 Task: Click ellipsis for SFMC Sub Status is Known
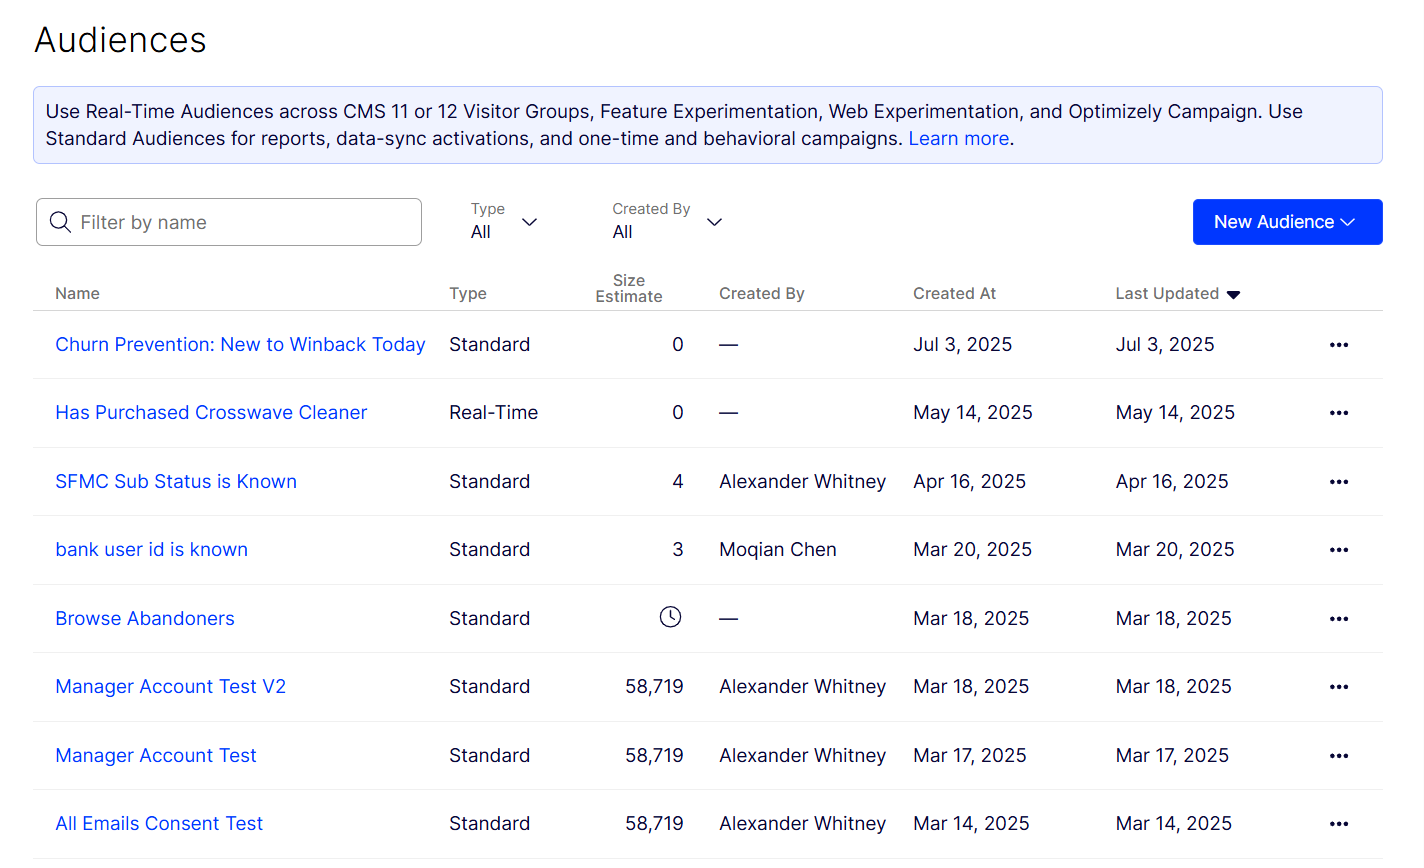[1338, 482]
